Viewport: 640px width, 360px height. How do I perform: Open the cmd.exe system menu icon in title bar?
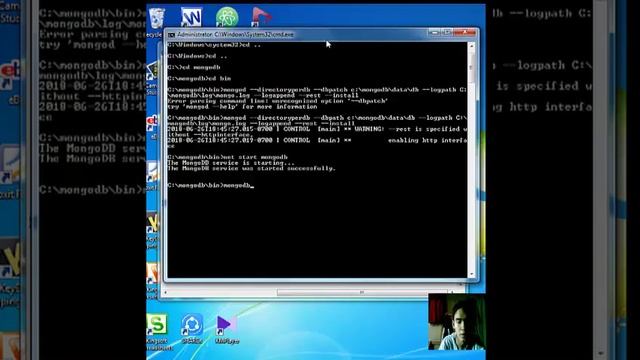coord(171,35)
